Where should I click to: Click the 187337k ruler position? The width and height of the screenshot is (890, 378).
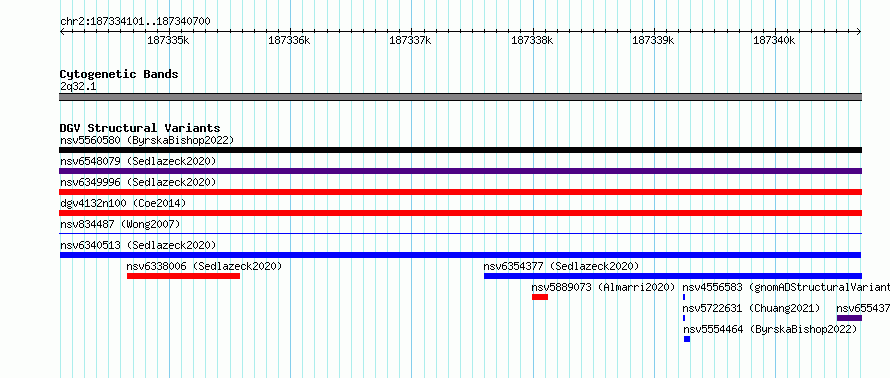[410, 40]
